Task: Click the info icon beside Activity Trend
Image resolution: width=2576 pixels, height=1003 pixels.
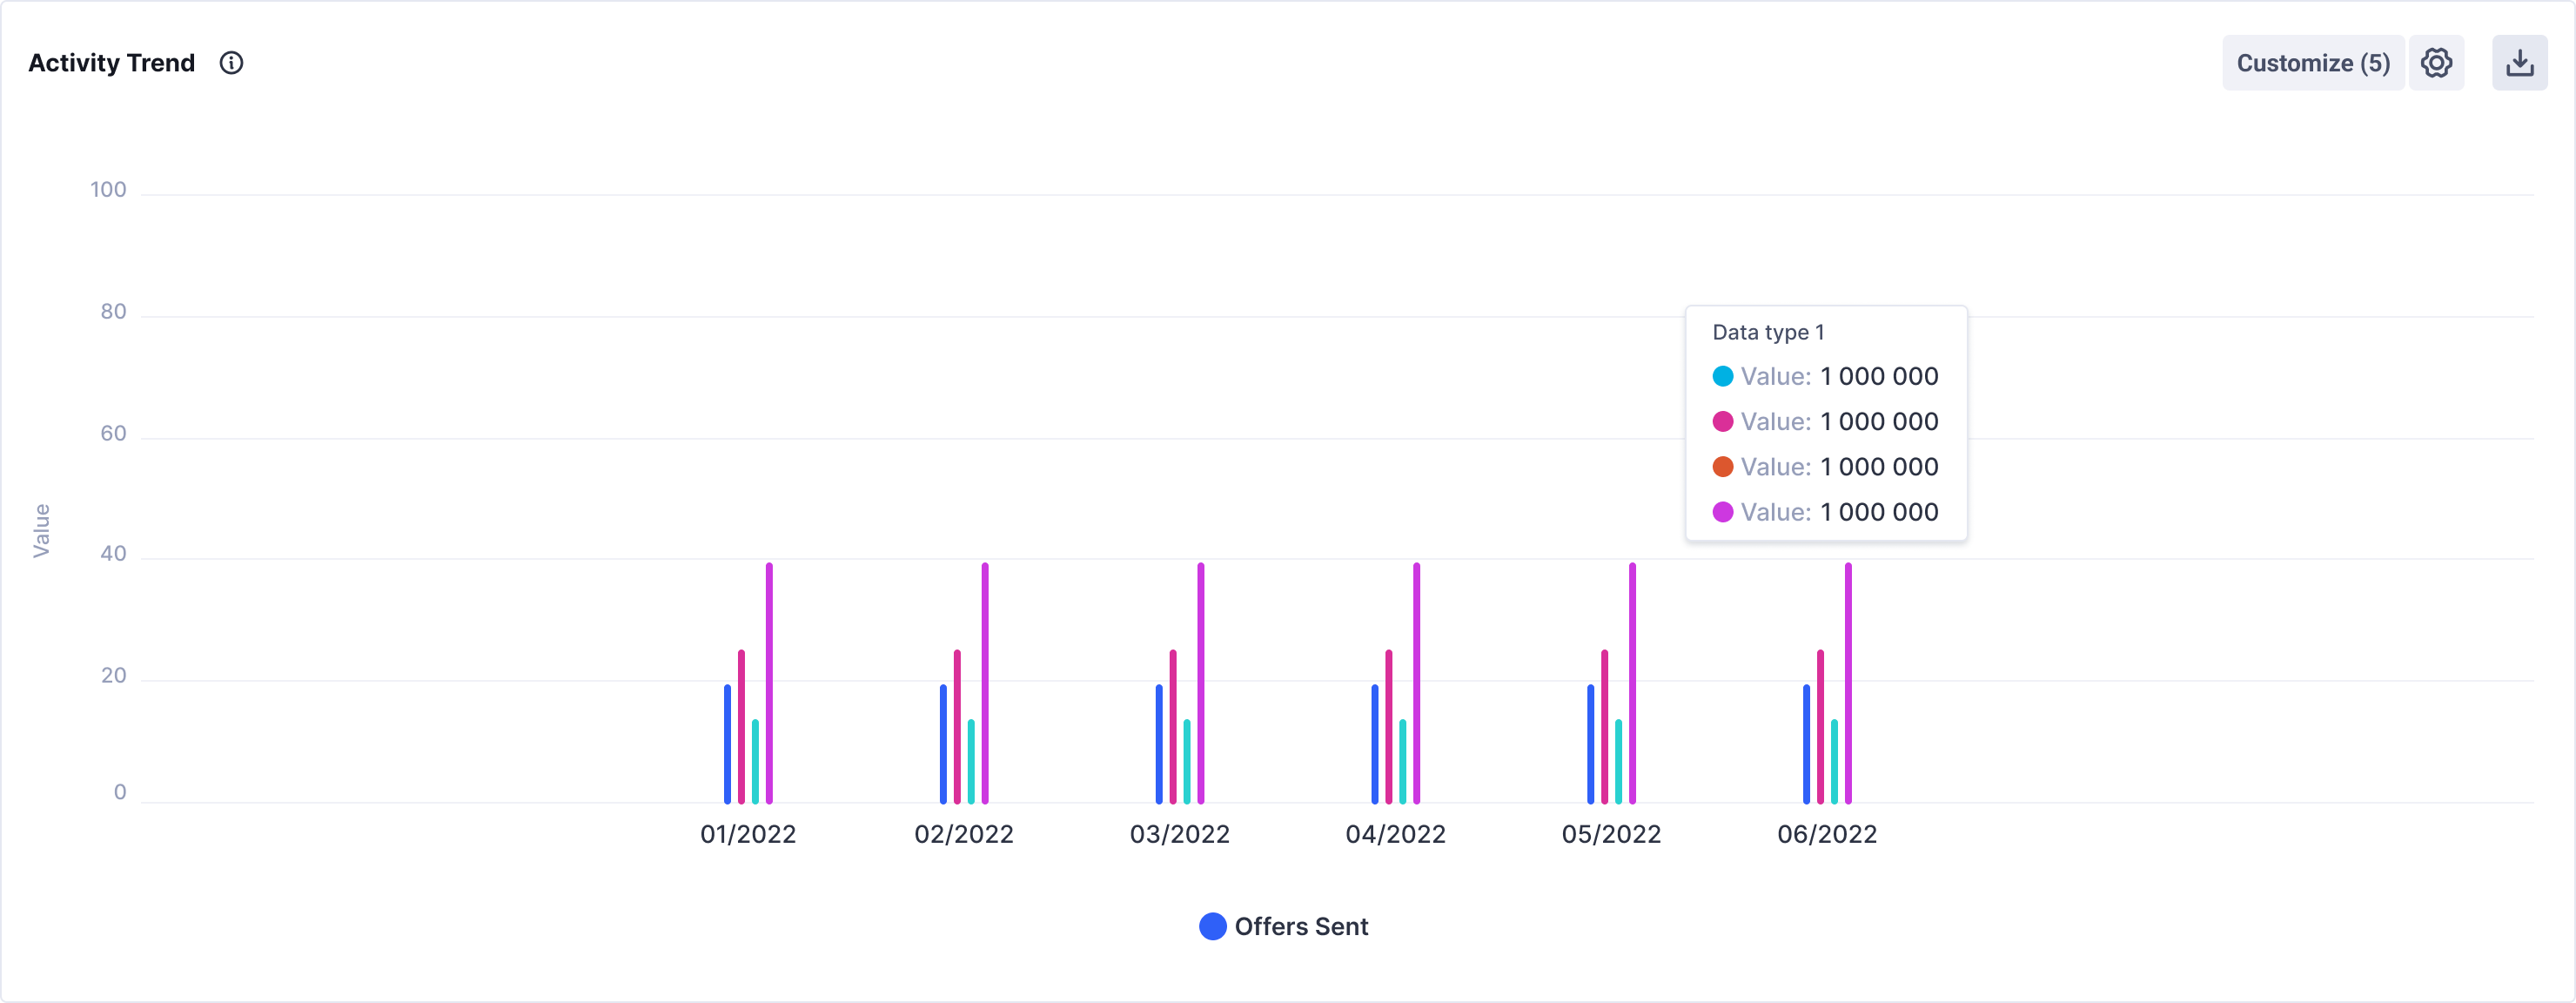Action: pos(231,63)
